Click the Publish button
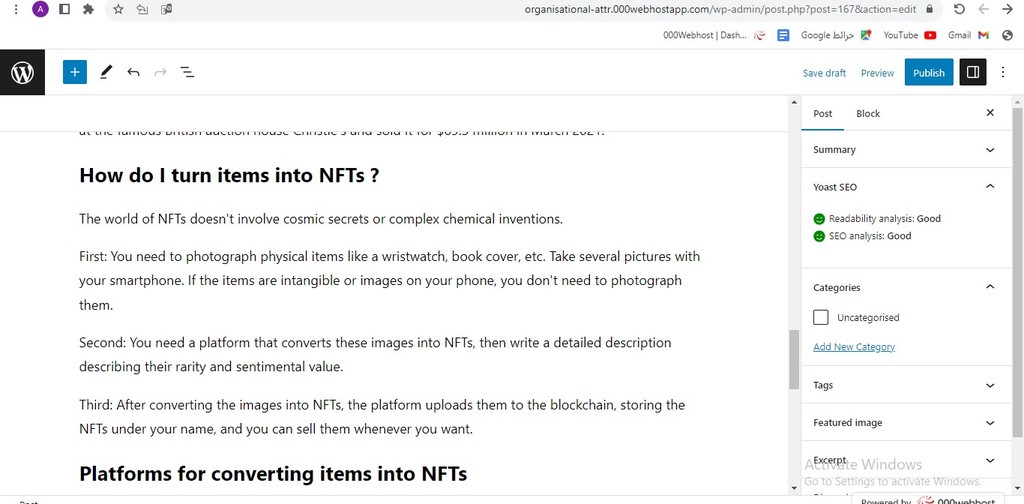The width and height of the screenshot is (1024, 504). [929, 72]
